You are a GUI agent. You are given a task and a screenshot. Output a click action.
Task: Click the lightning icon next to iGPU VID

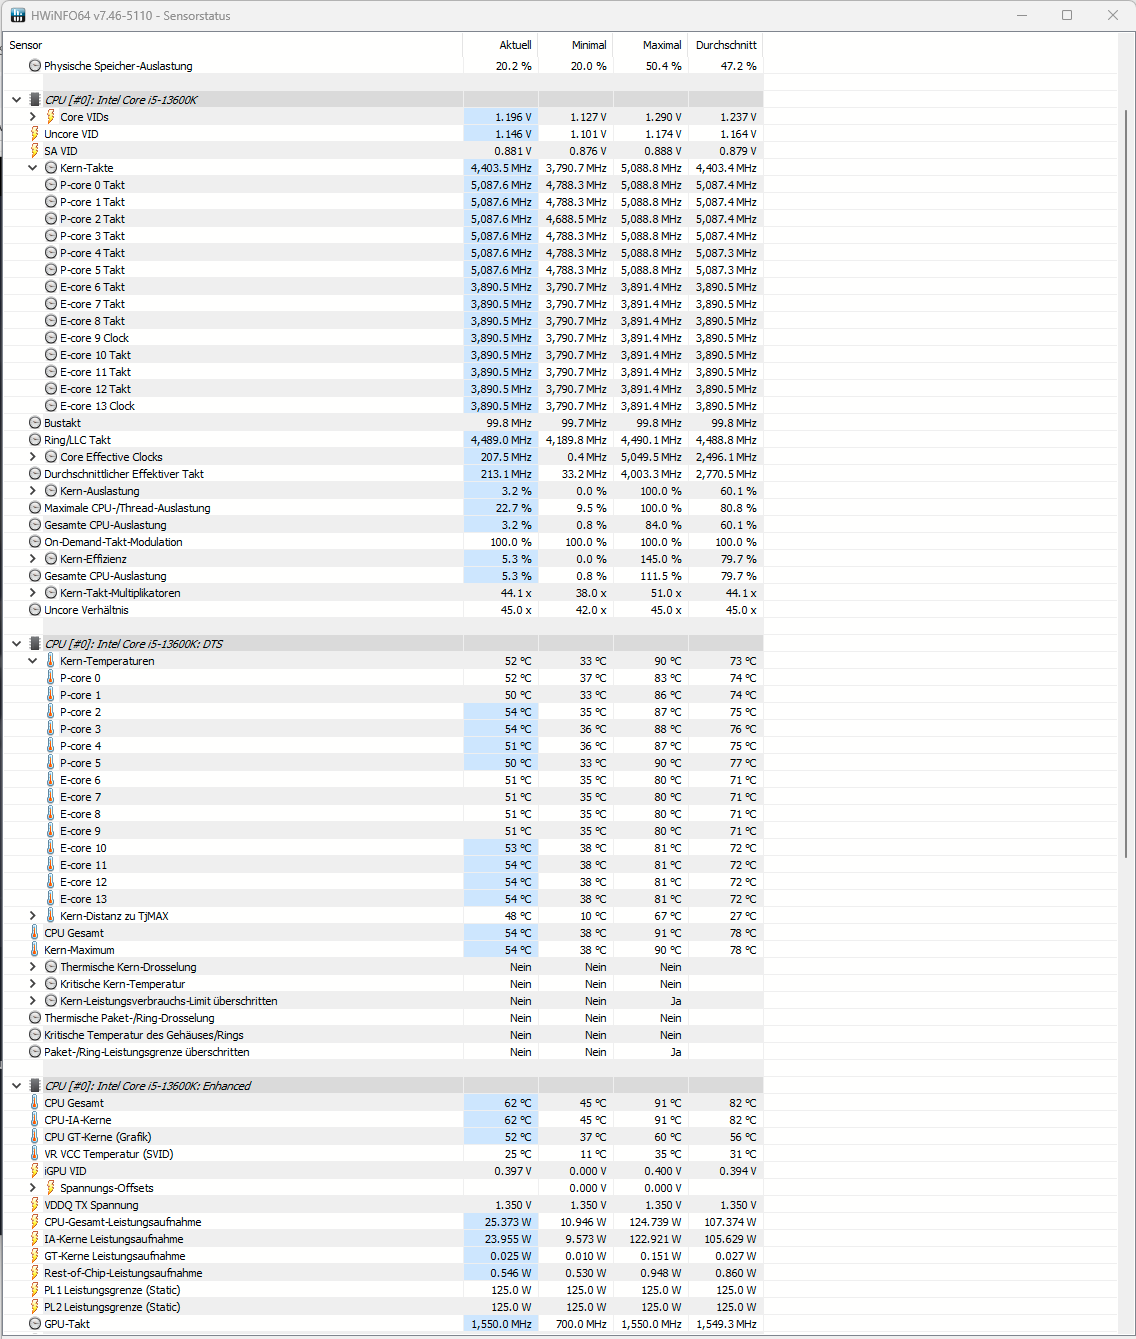click(35, 1171)
